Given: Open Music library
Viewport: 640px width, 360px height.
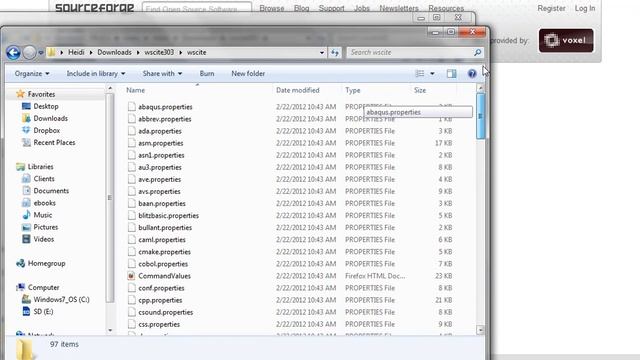Looking at the screenshot, I should click(x=42, y=215).
